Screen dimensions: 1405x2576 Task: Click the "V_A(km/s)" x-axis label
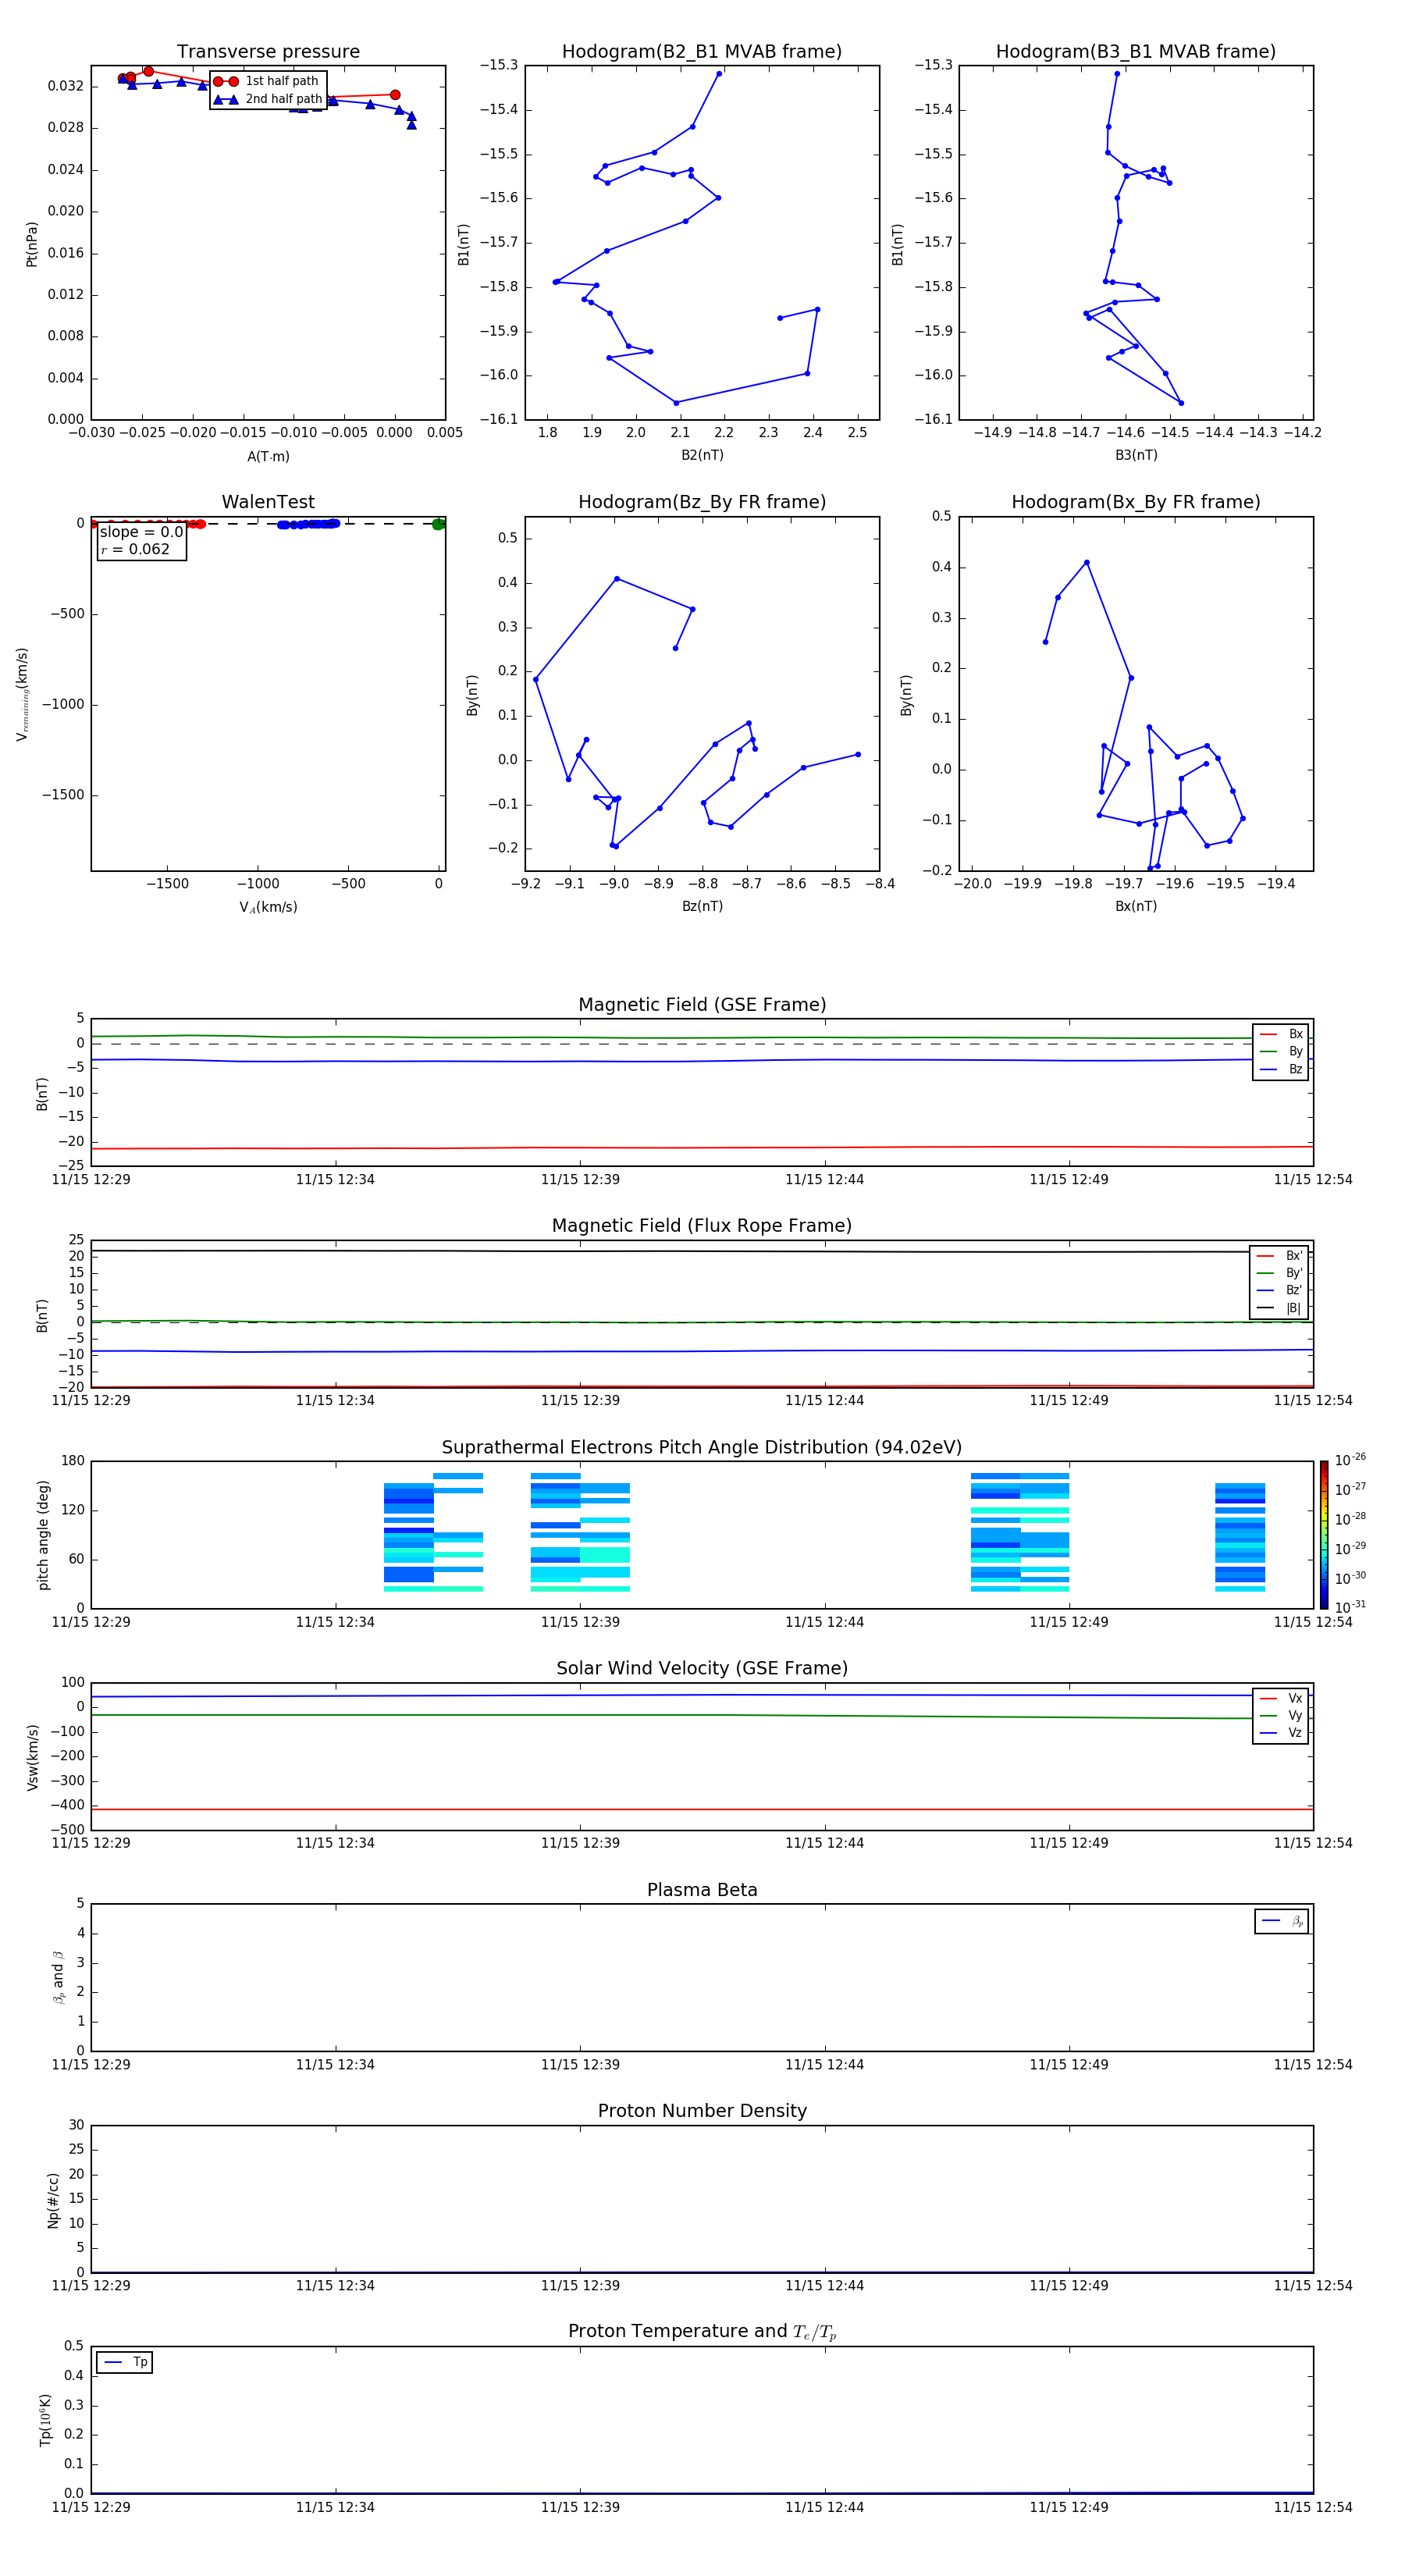(x=268, y=908)
